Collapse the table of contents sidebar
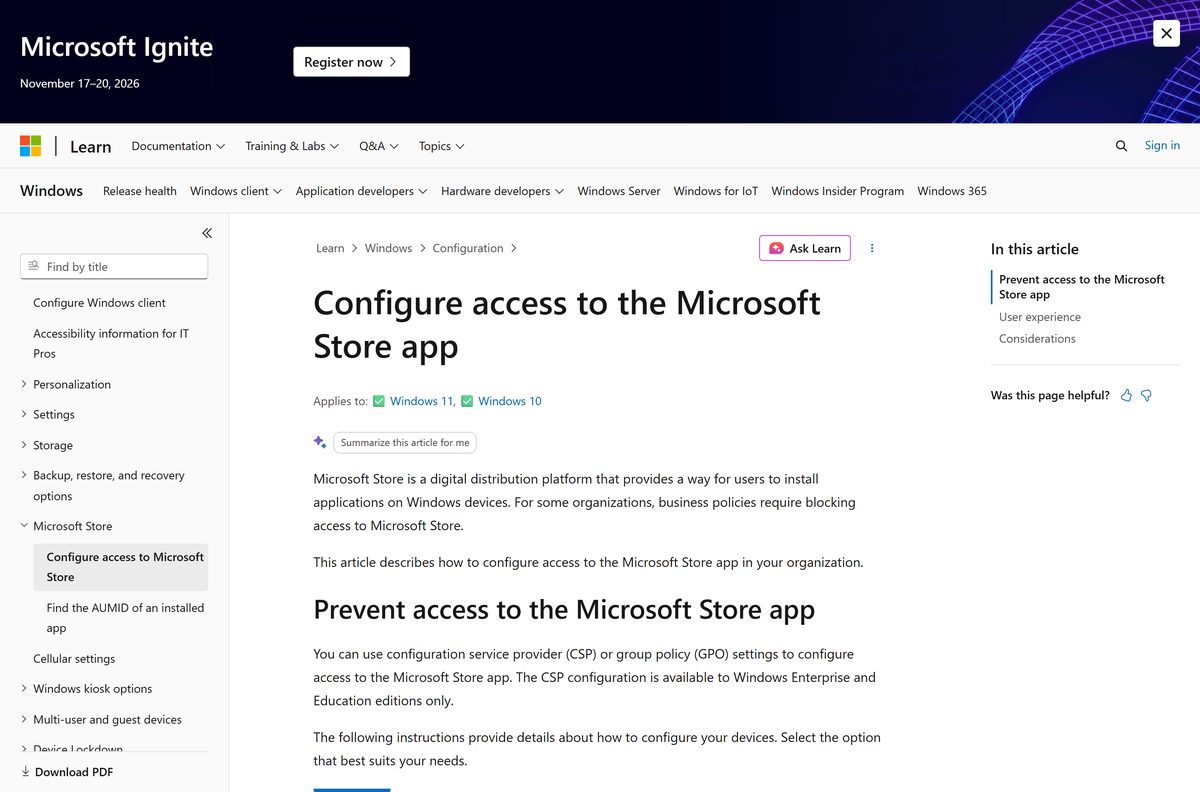This screenshot has width=1200, height=792. pos(207,233)
